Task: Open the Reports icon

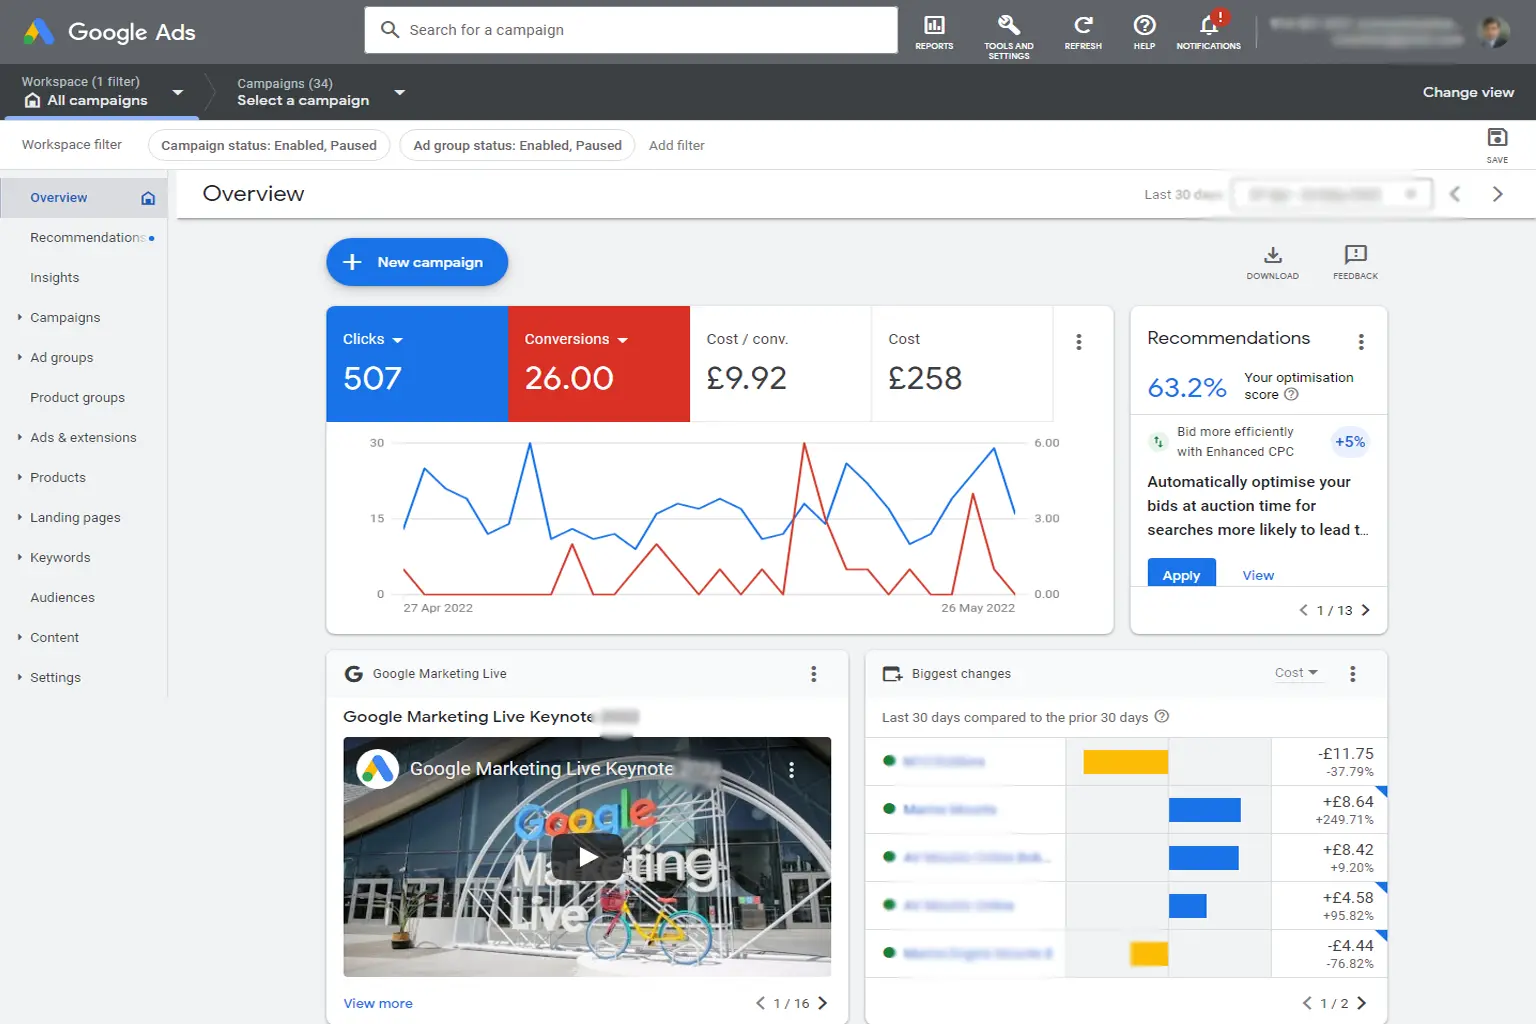Action: (934, 32)
